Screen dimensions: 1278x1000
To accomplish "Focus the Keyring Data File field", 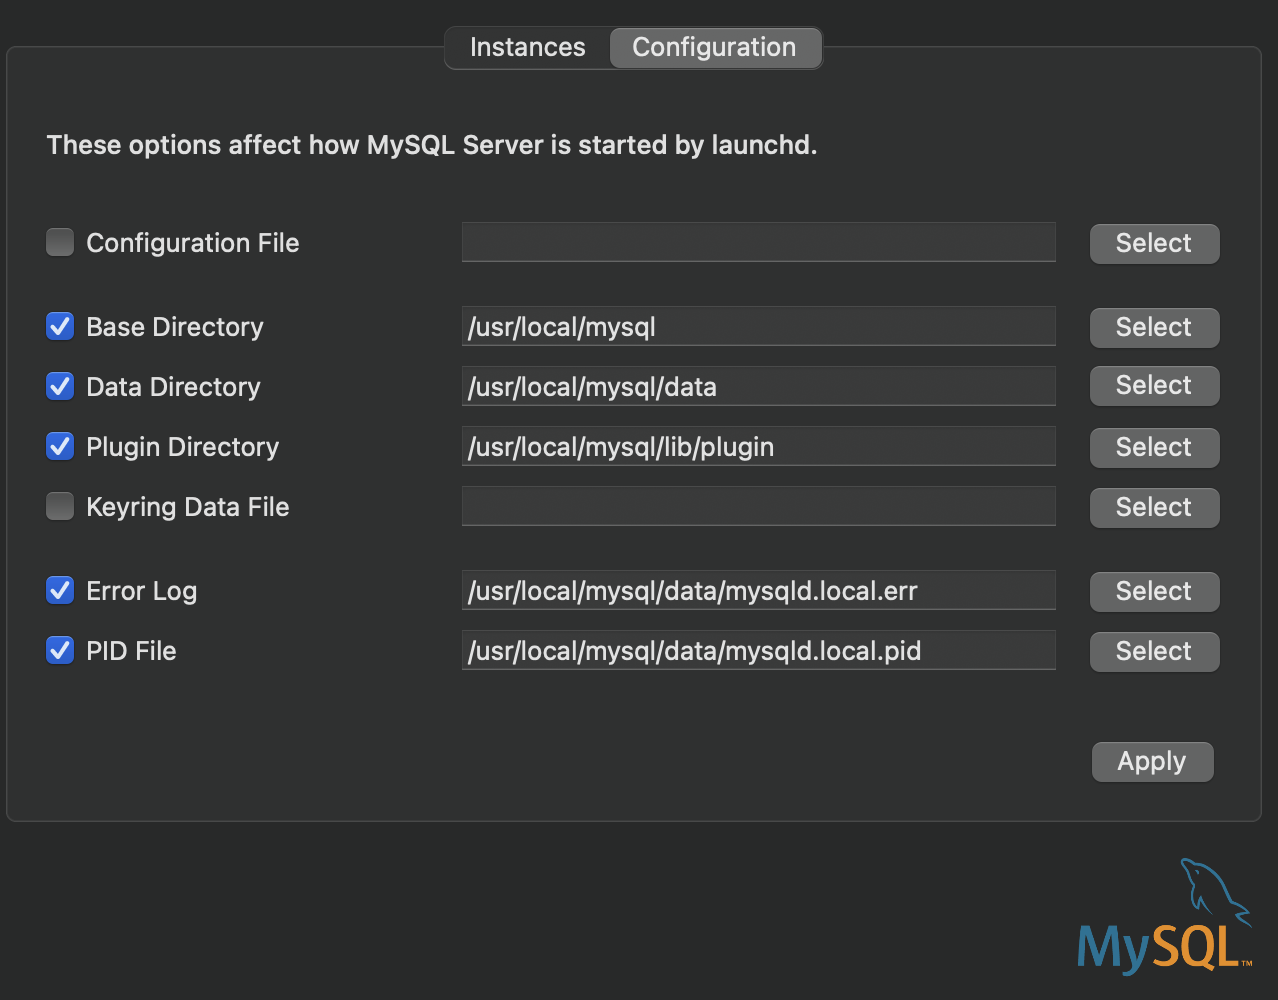I will (758, 506).
